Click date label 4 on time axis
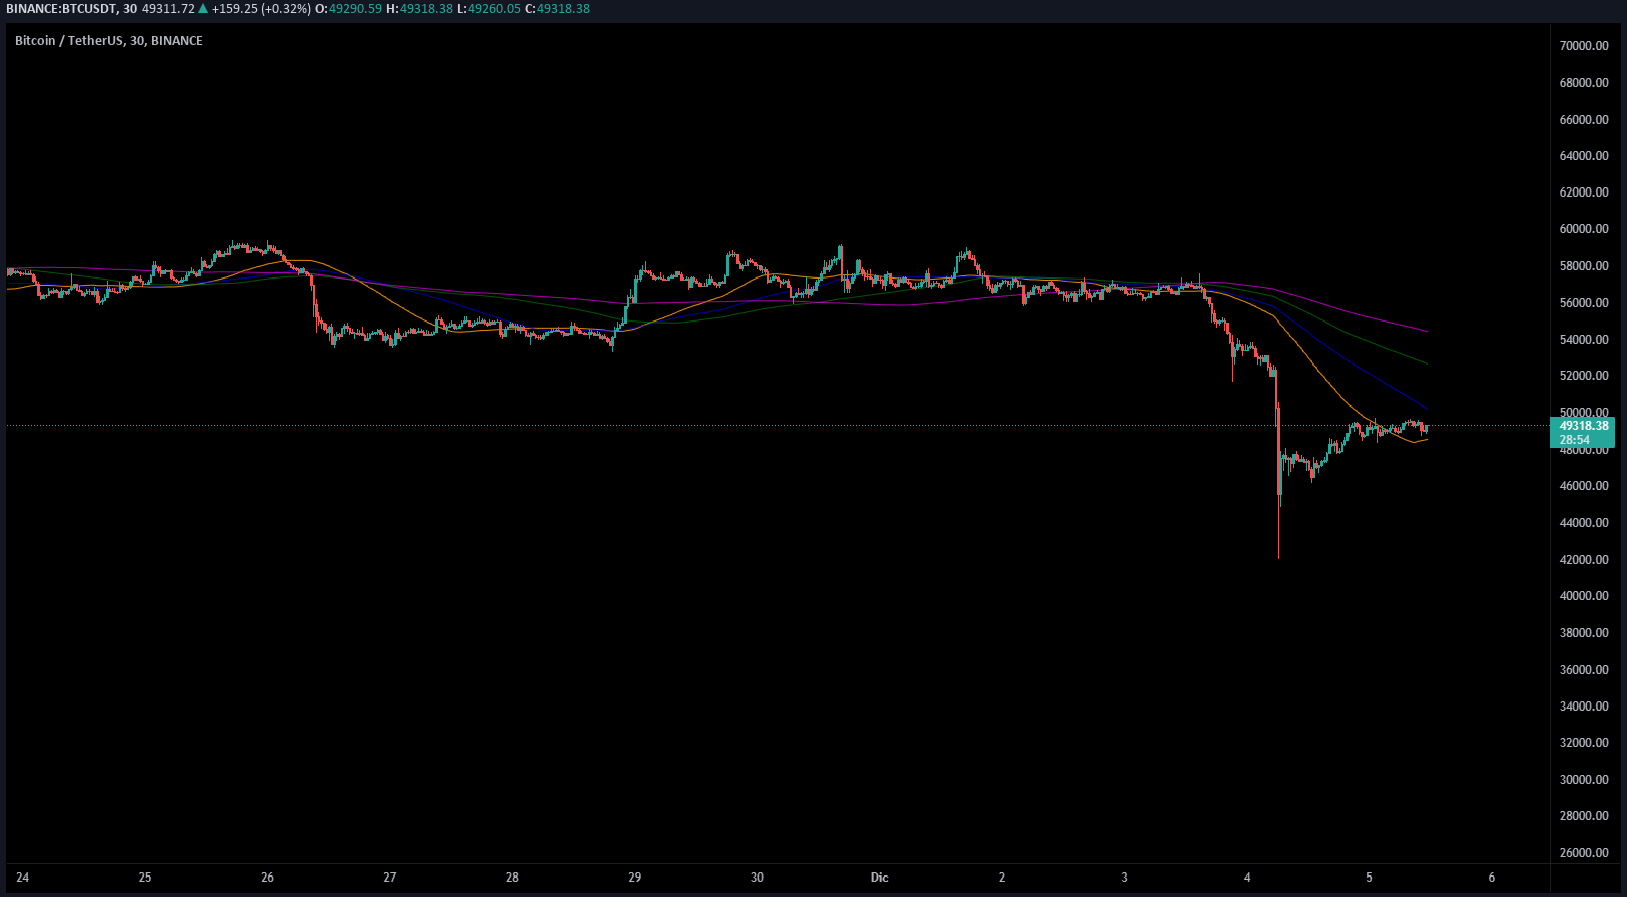Image resolution: width=1627 pixels, height=897 pixels. pyautogui.click(x=1247, y=878)
